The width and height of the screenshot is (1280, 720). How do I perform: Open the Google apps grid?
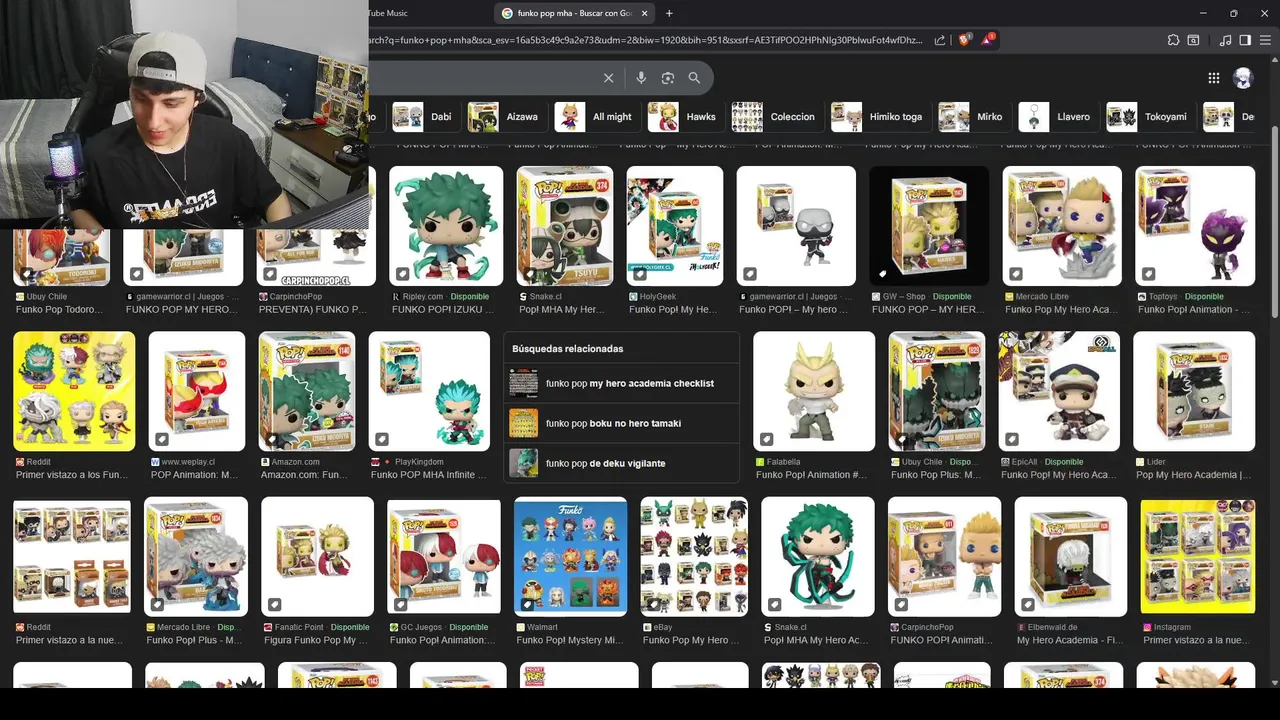click(x=1213, y=78)
